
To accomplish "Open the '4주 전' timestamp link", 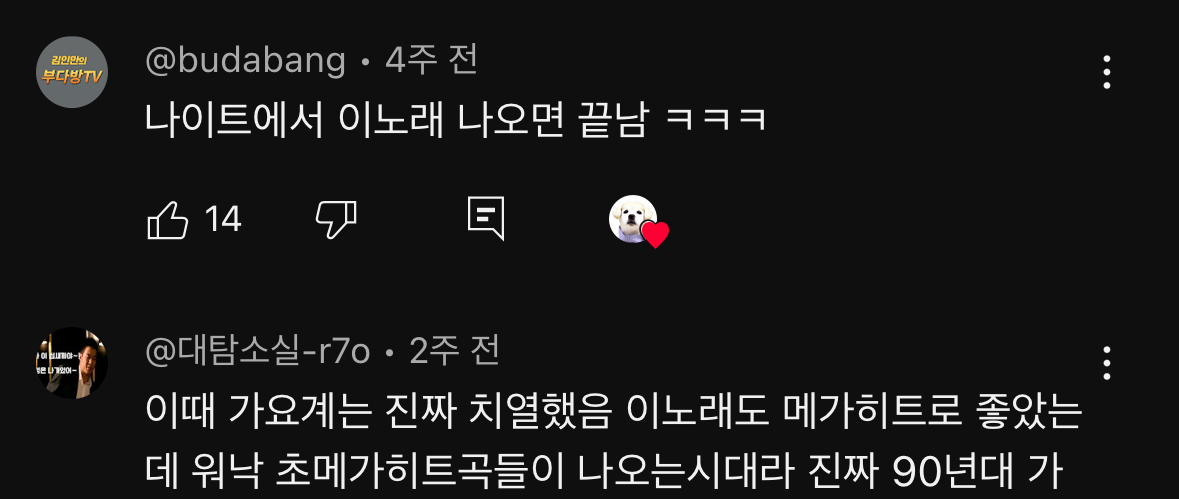I will pos(432,60).
